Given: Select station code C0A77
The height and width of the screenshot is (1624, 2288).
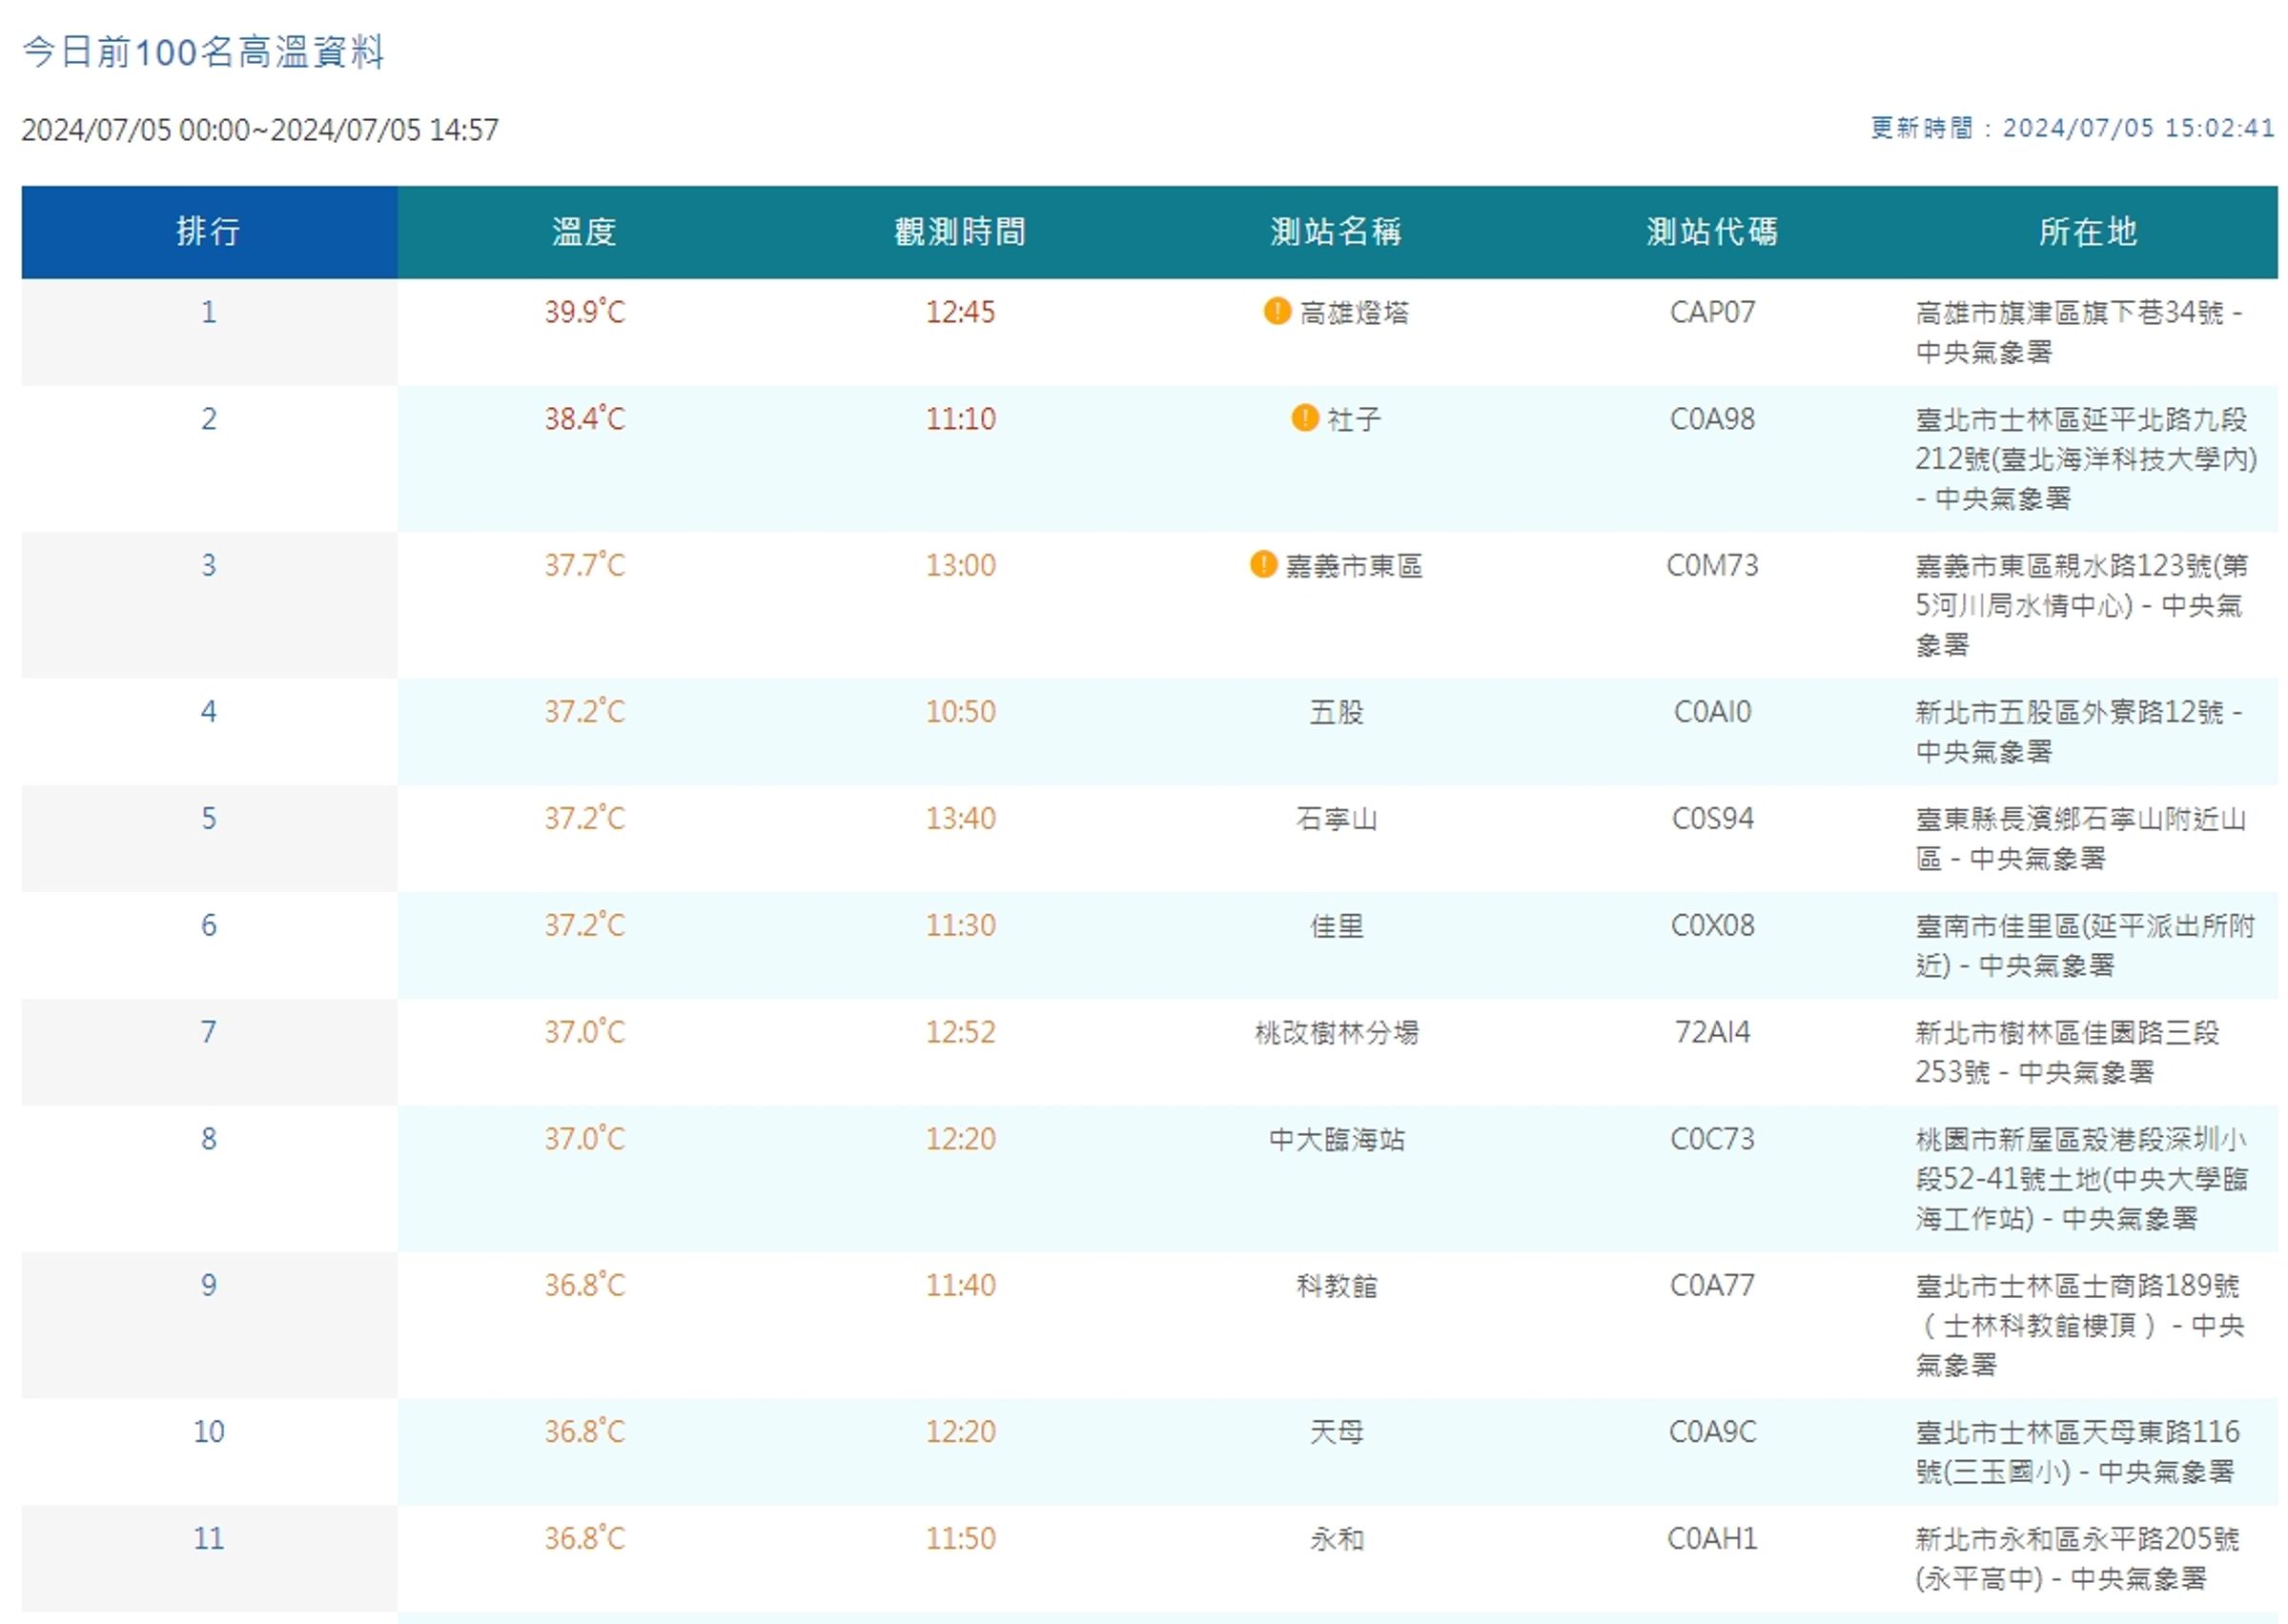Looking at the screenshot, I should click(x=1712, y=1285).
